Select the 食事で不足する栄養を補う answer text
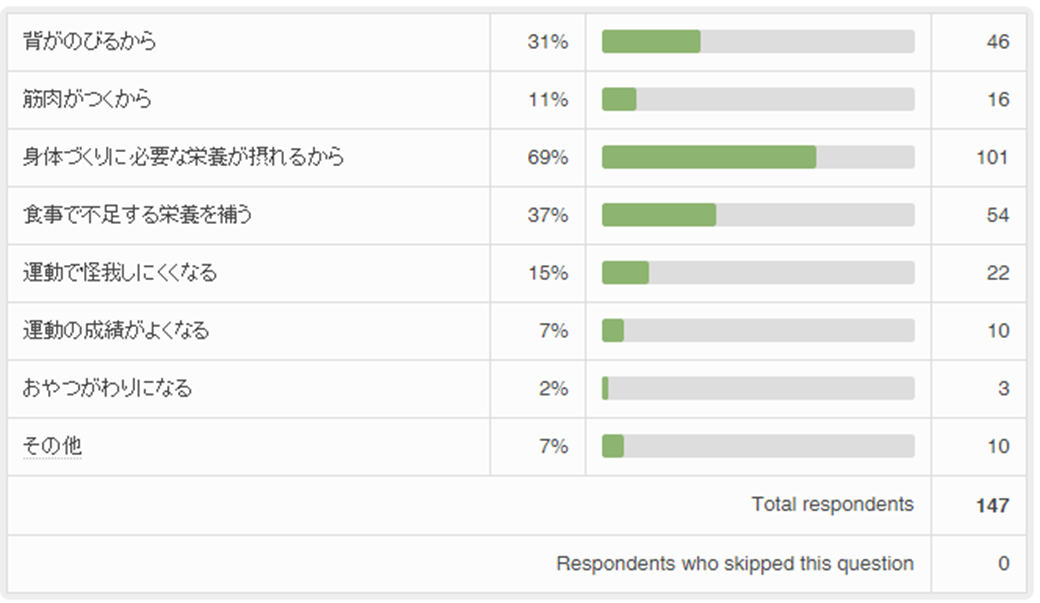 tap(137, 215)
